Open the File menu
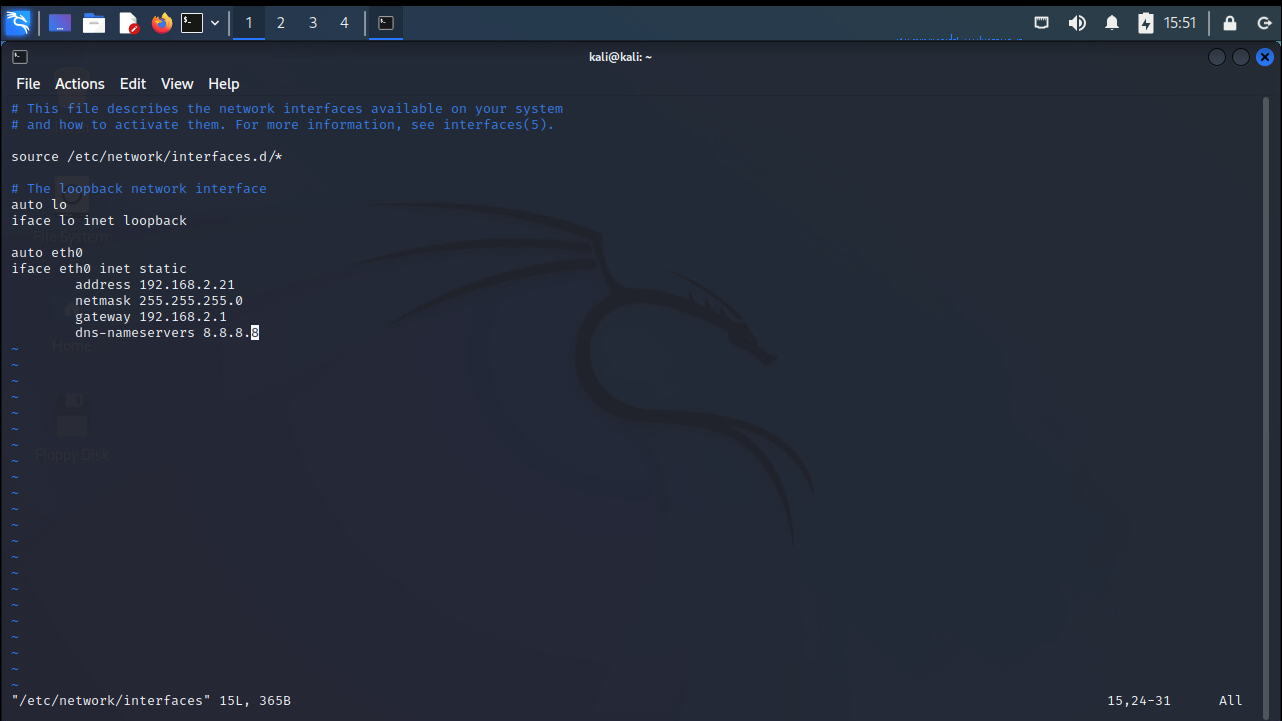Image resolution: width=1282 pixels, height=721 pixels. click(28, 84)
